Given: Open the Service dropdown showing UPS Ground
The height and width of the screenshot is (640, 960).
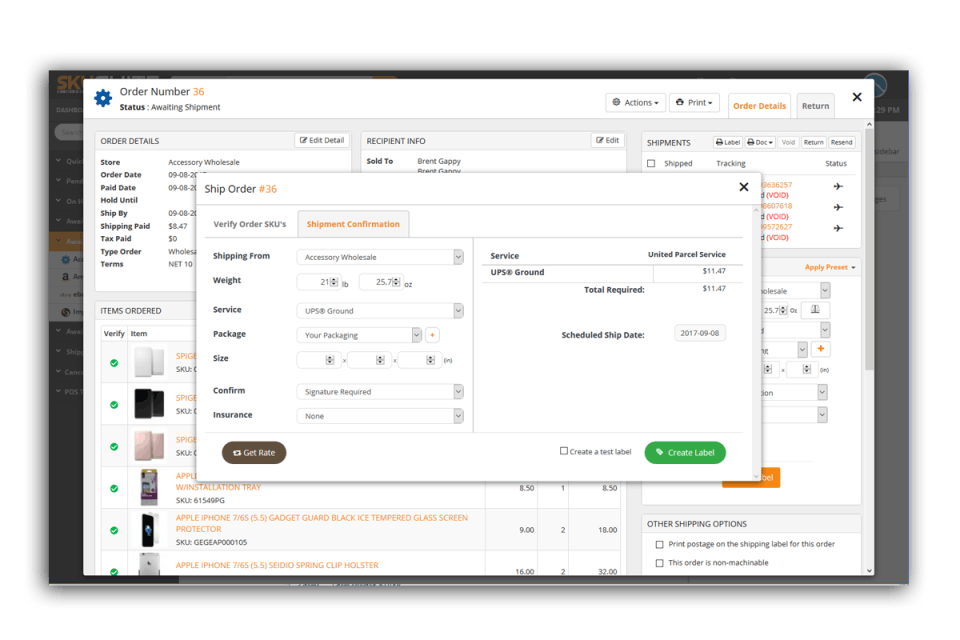Looking at the screenshot, I should pyautogui.click(x=380, y=311).
